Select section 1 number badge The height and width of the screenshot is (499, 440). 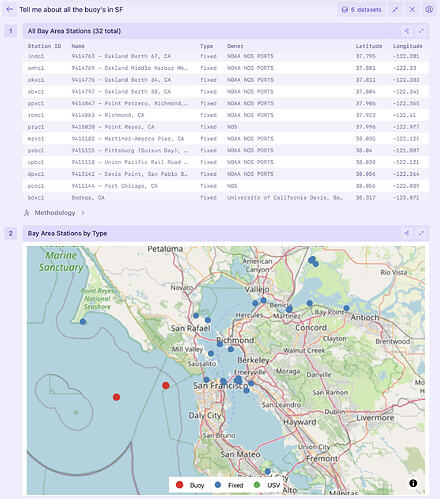point(11,31)
